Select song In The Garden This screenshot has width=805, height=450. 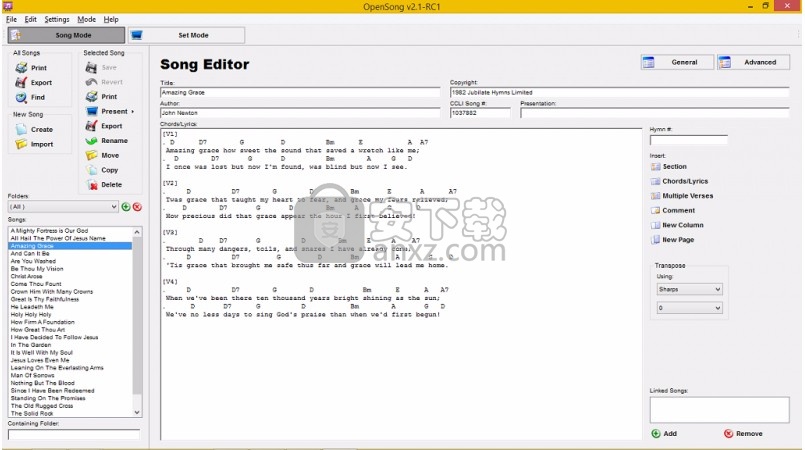[x=31, y=345]
